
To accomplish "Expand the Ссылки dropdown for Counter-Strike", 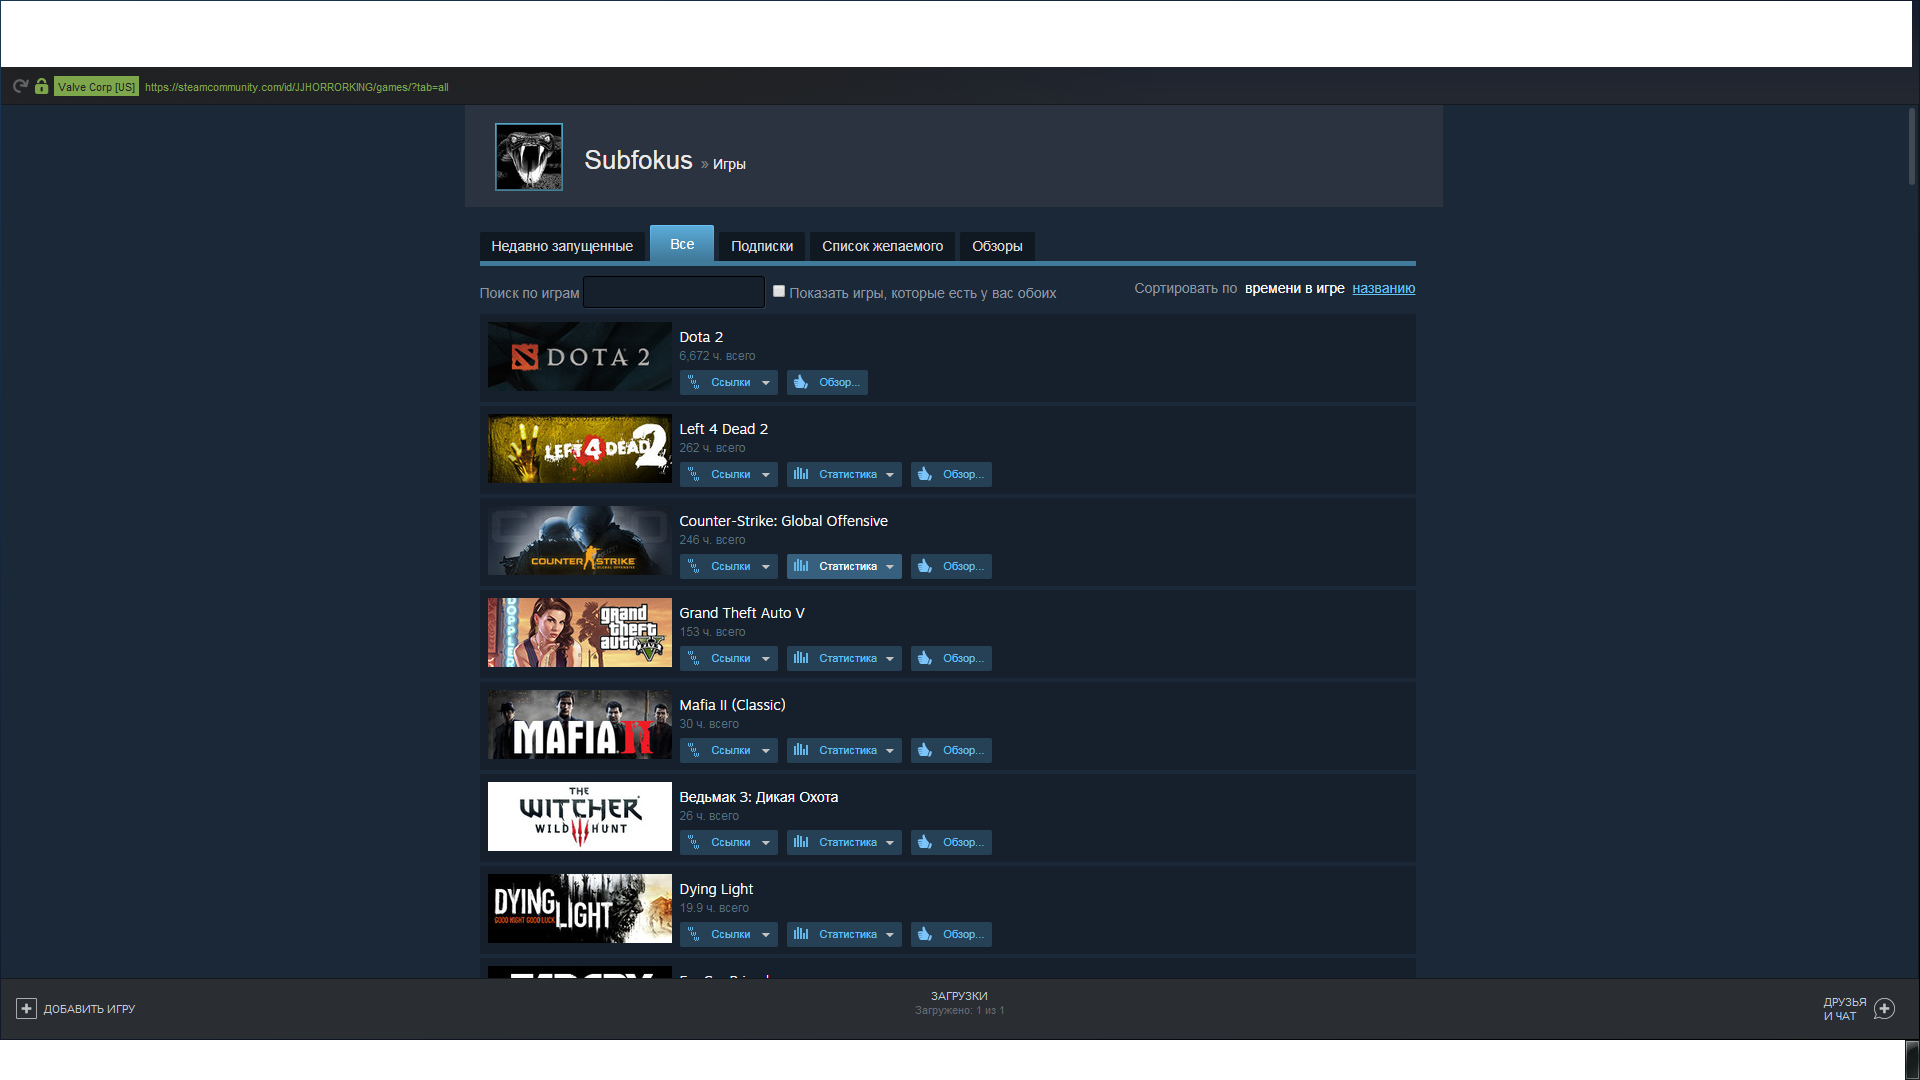I will coord(729,566).
